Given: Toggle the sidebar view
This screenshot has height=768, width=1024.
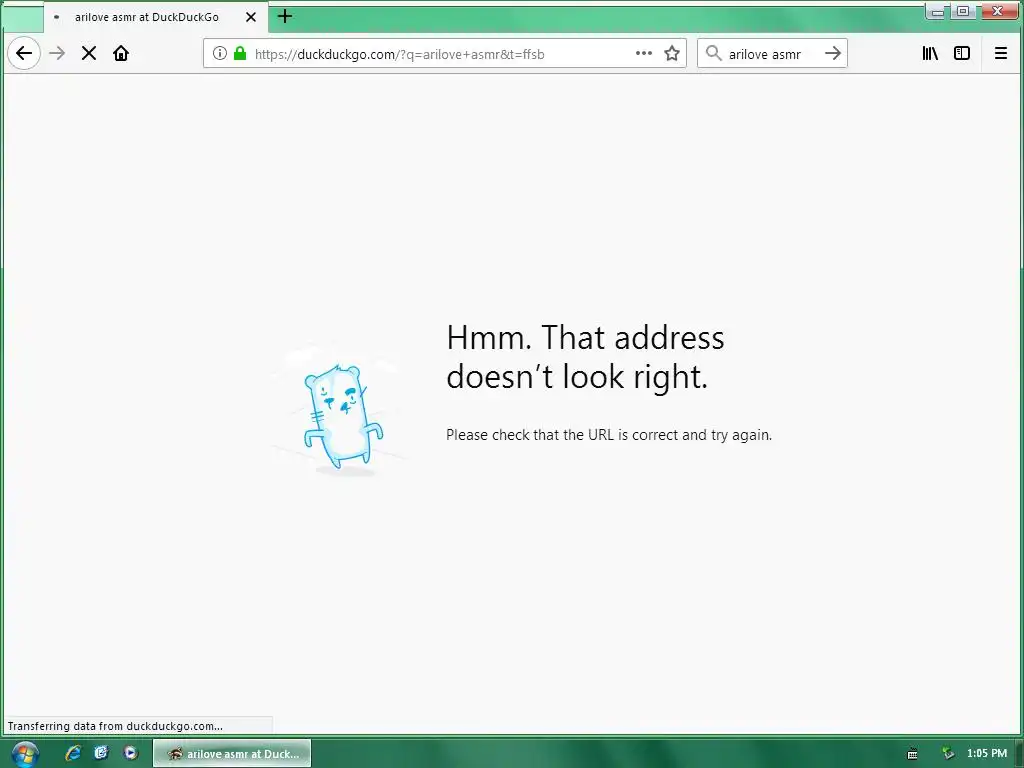Looking at the screenshot, I should click(962, 54).
